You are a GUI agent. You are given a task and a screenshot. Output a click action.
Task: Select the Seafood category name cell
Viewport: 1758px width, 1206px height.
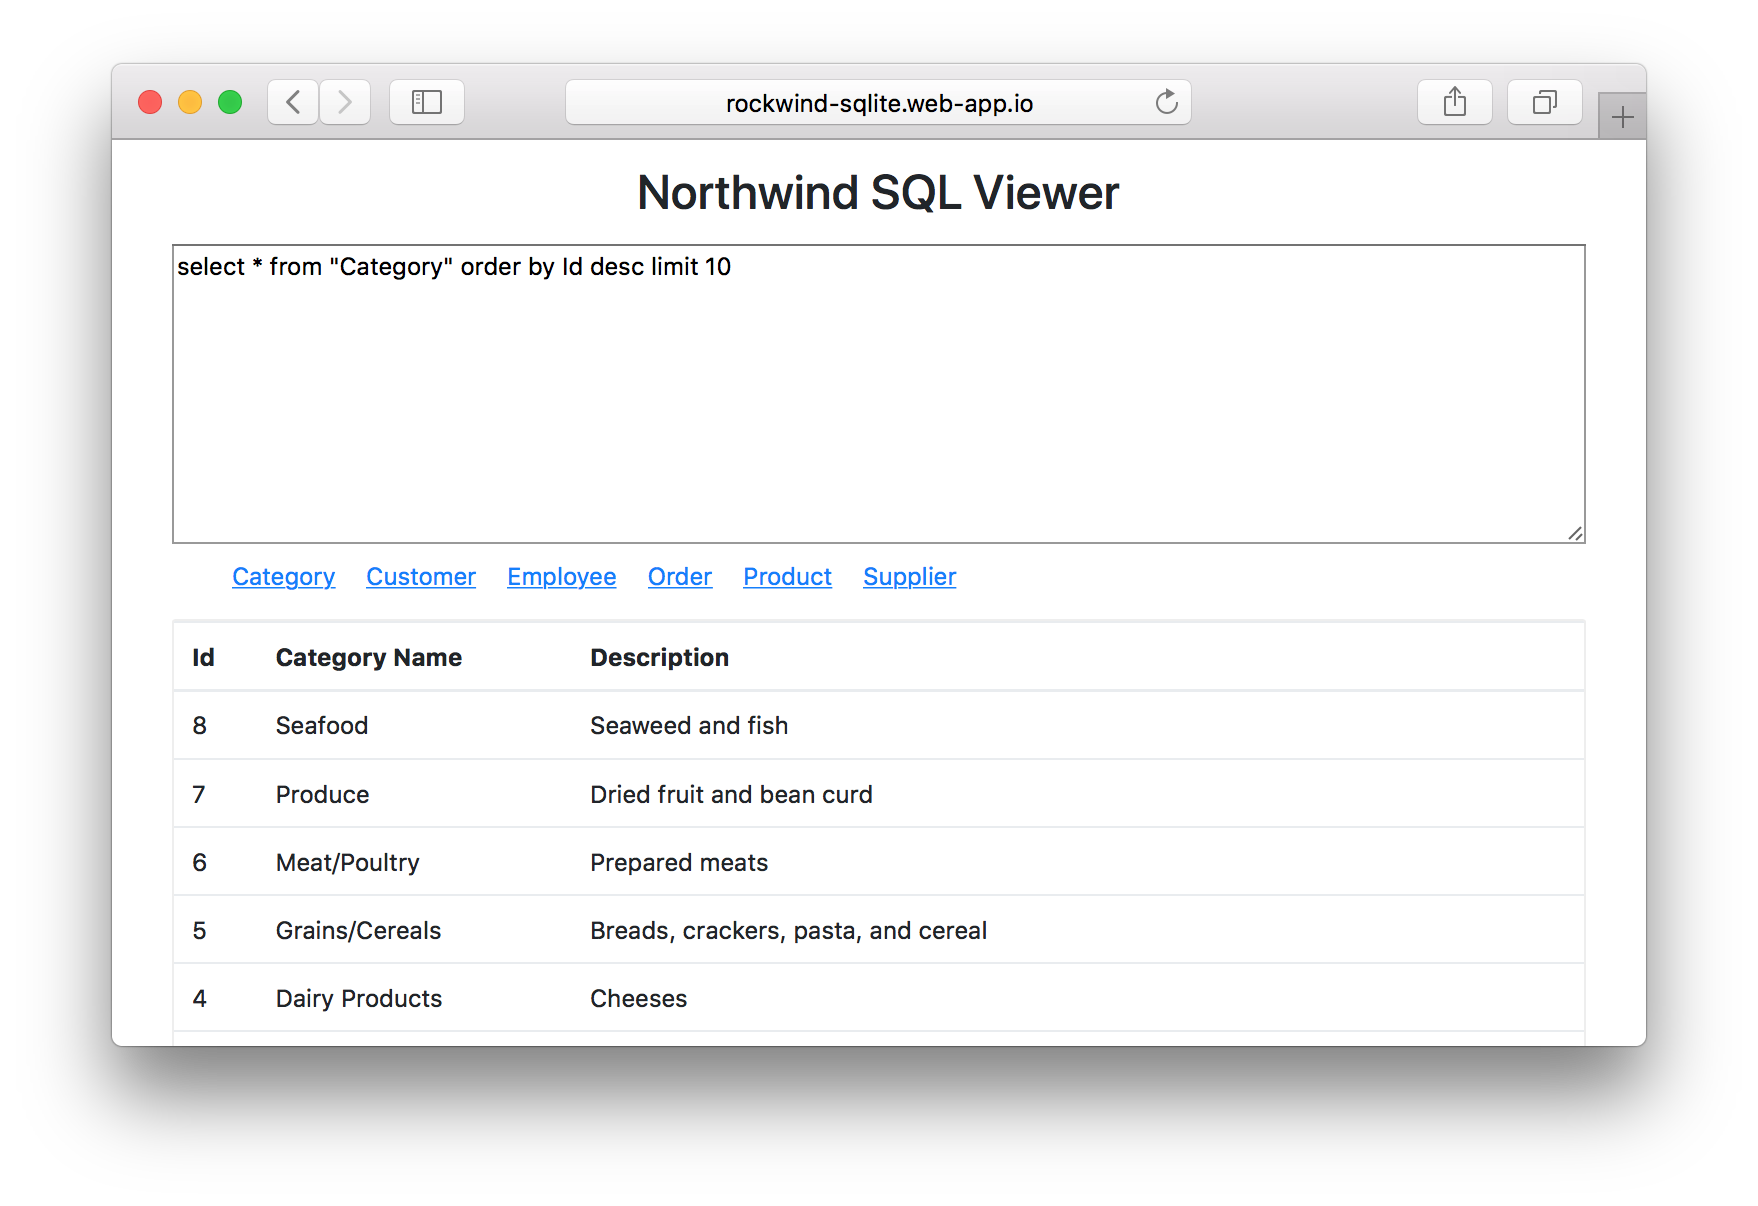point(322,725)
